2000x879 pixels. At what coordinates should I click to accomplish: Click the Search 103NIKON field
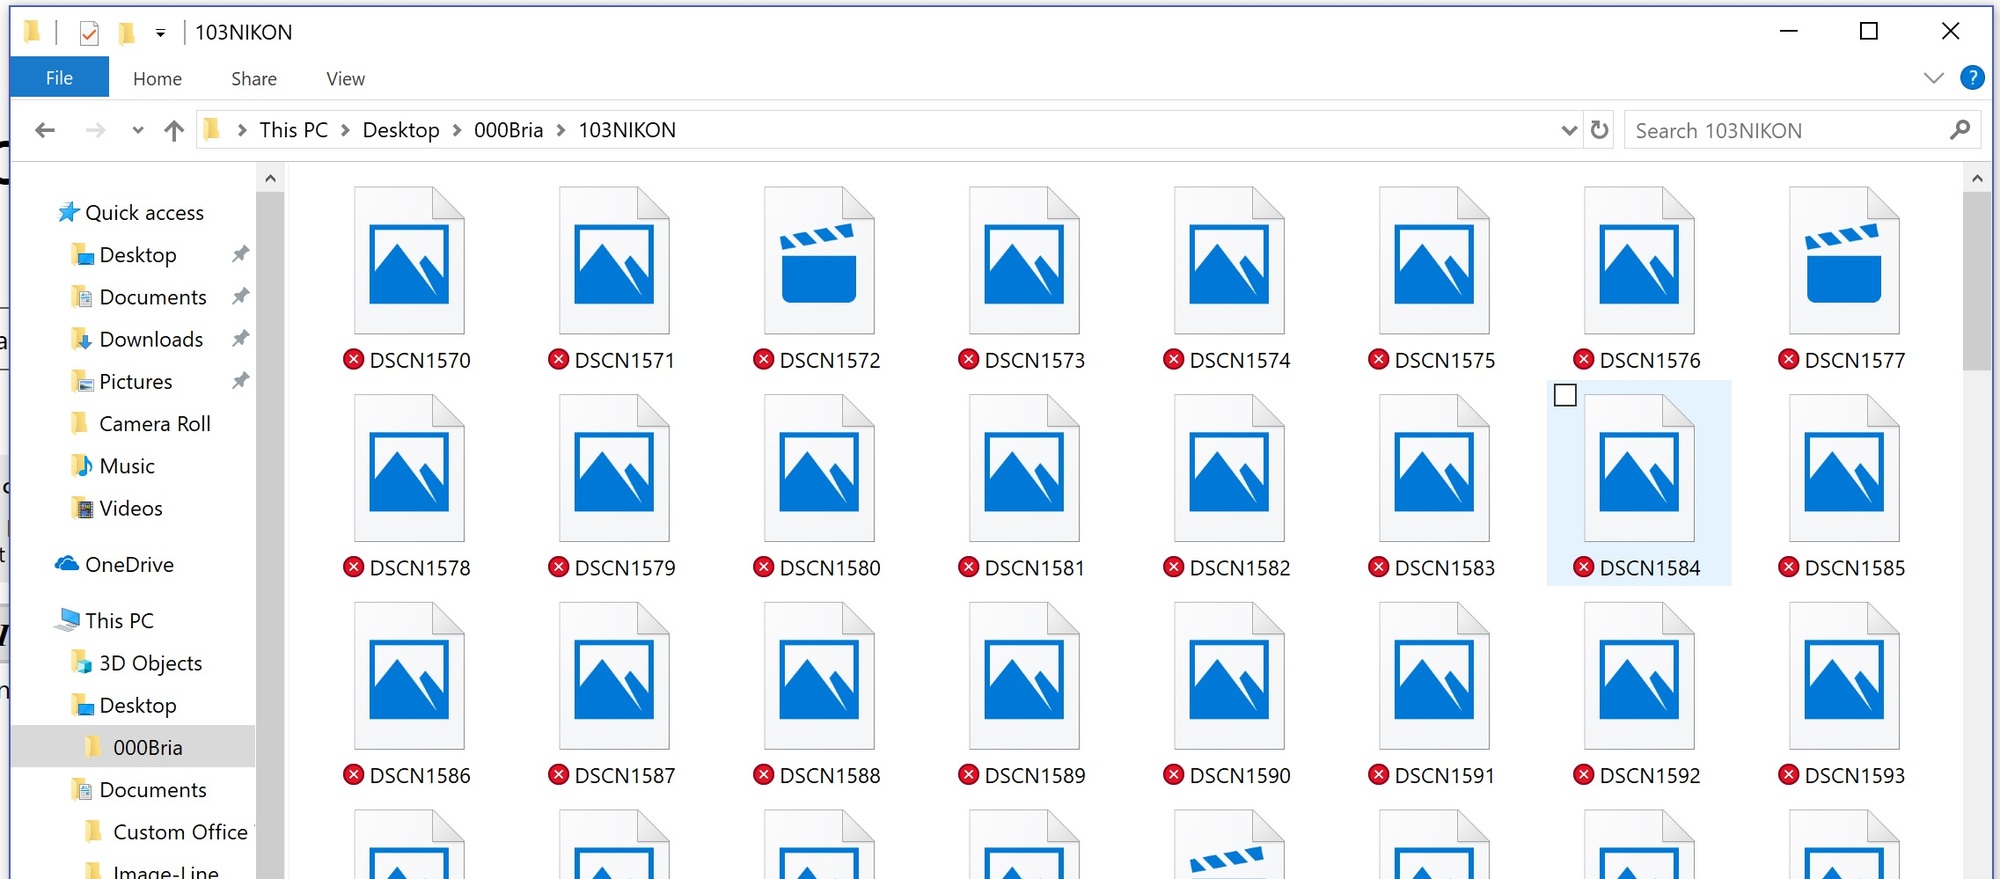(1802, 130)
